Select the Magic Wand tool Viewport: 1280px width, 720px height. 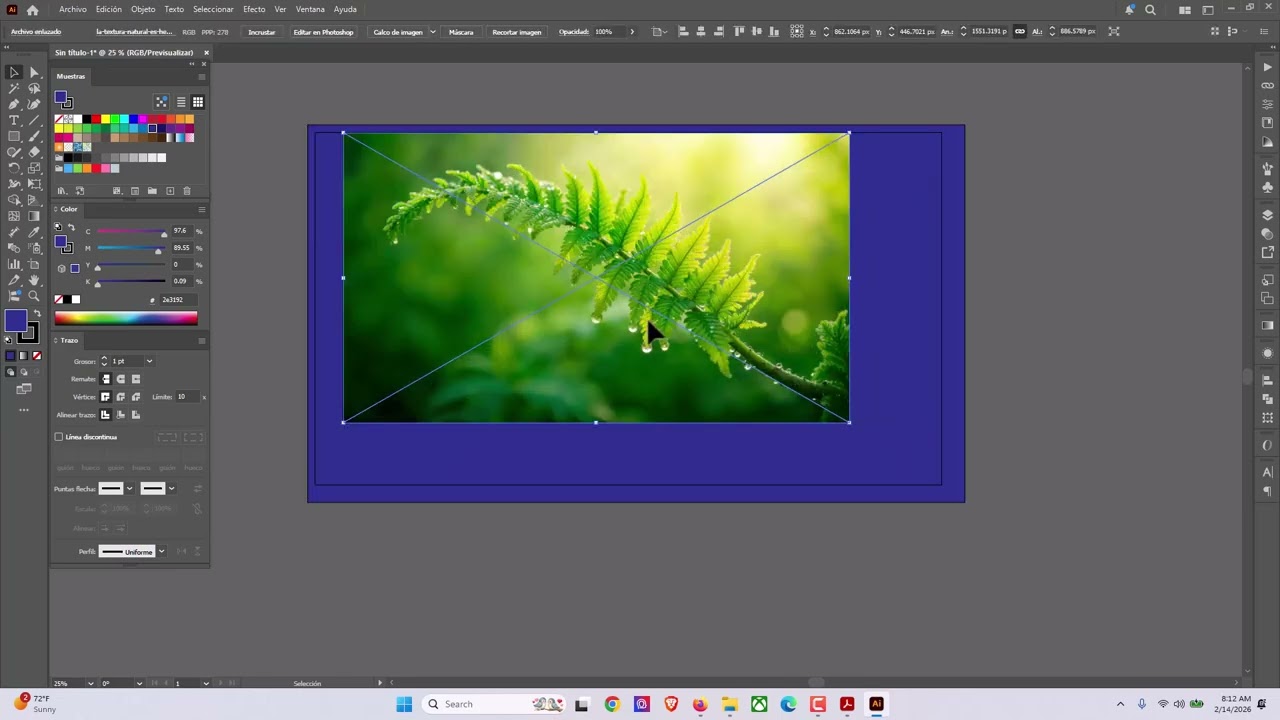tap(14, 88)
